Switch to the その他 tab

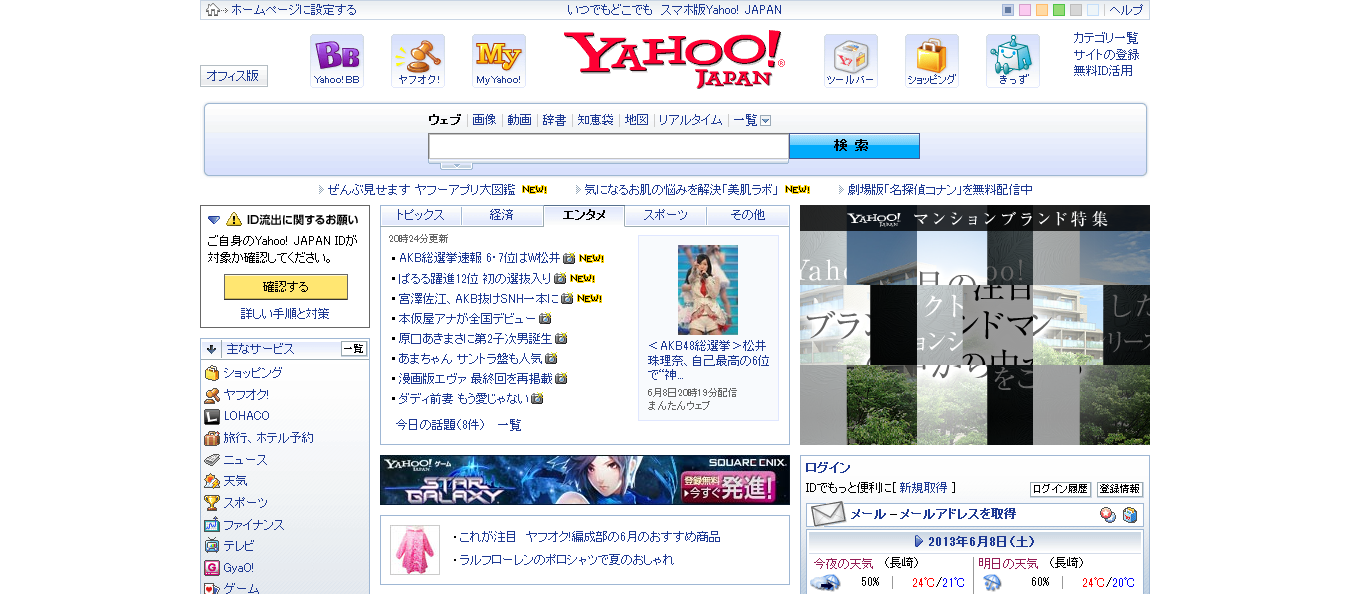[747, 215]
